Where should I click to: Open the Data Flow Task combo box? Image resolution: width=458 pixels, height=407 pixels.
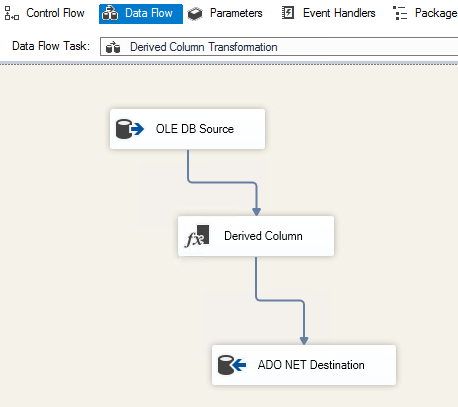pyautogui.click(x=279, y=47)
